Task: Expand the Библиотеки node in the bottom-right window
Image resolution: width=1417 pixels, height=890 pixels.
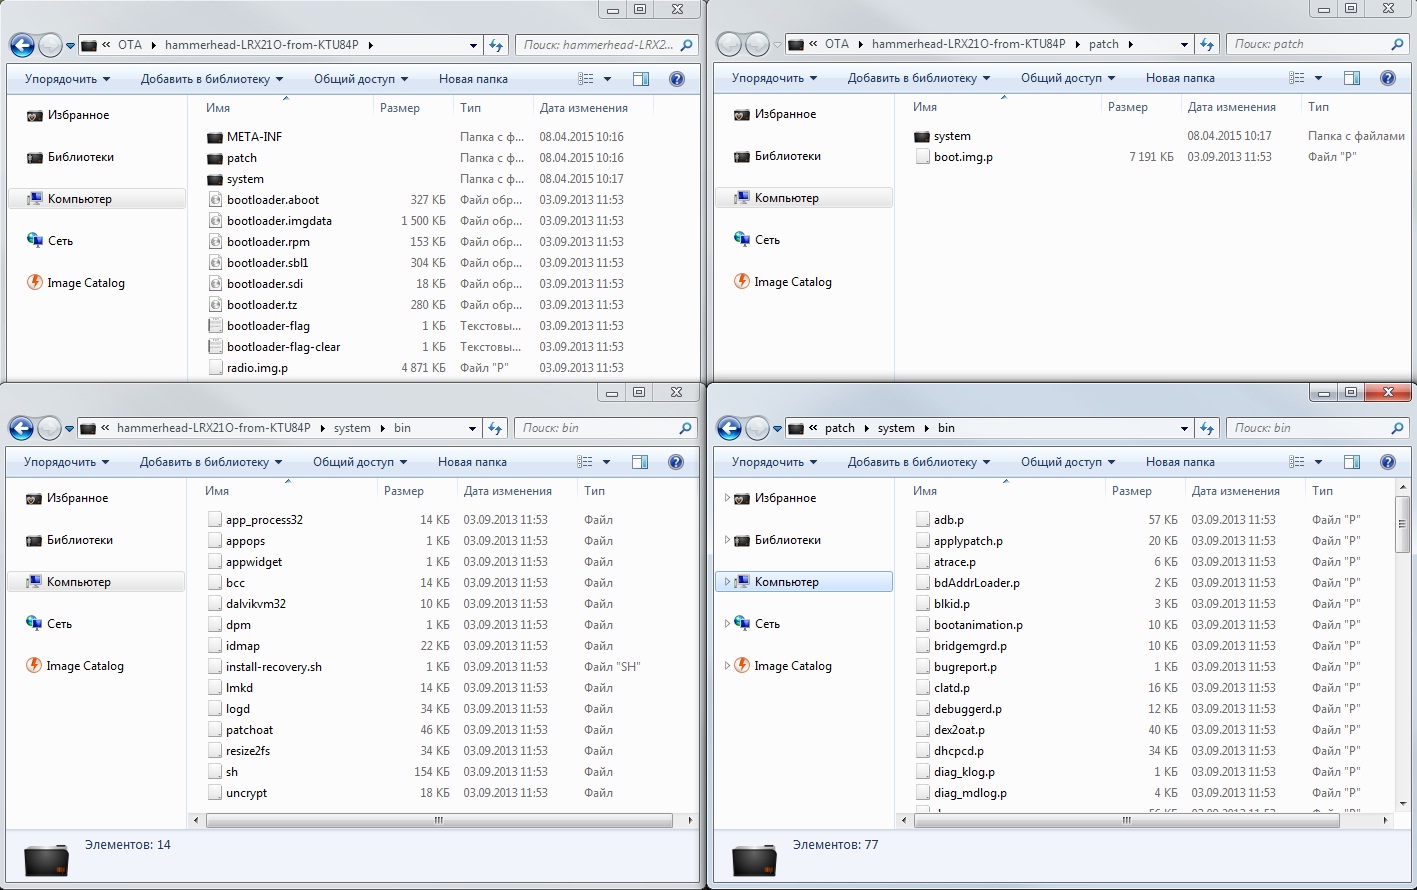Action: (727, 540)
